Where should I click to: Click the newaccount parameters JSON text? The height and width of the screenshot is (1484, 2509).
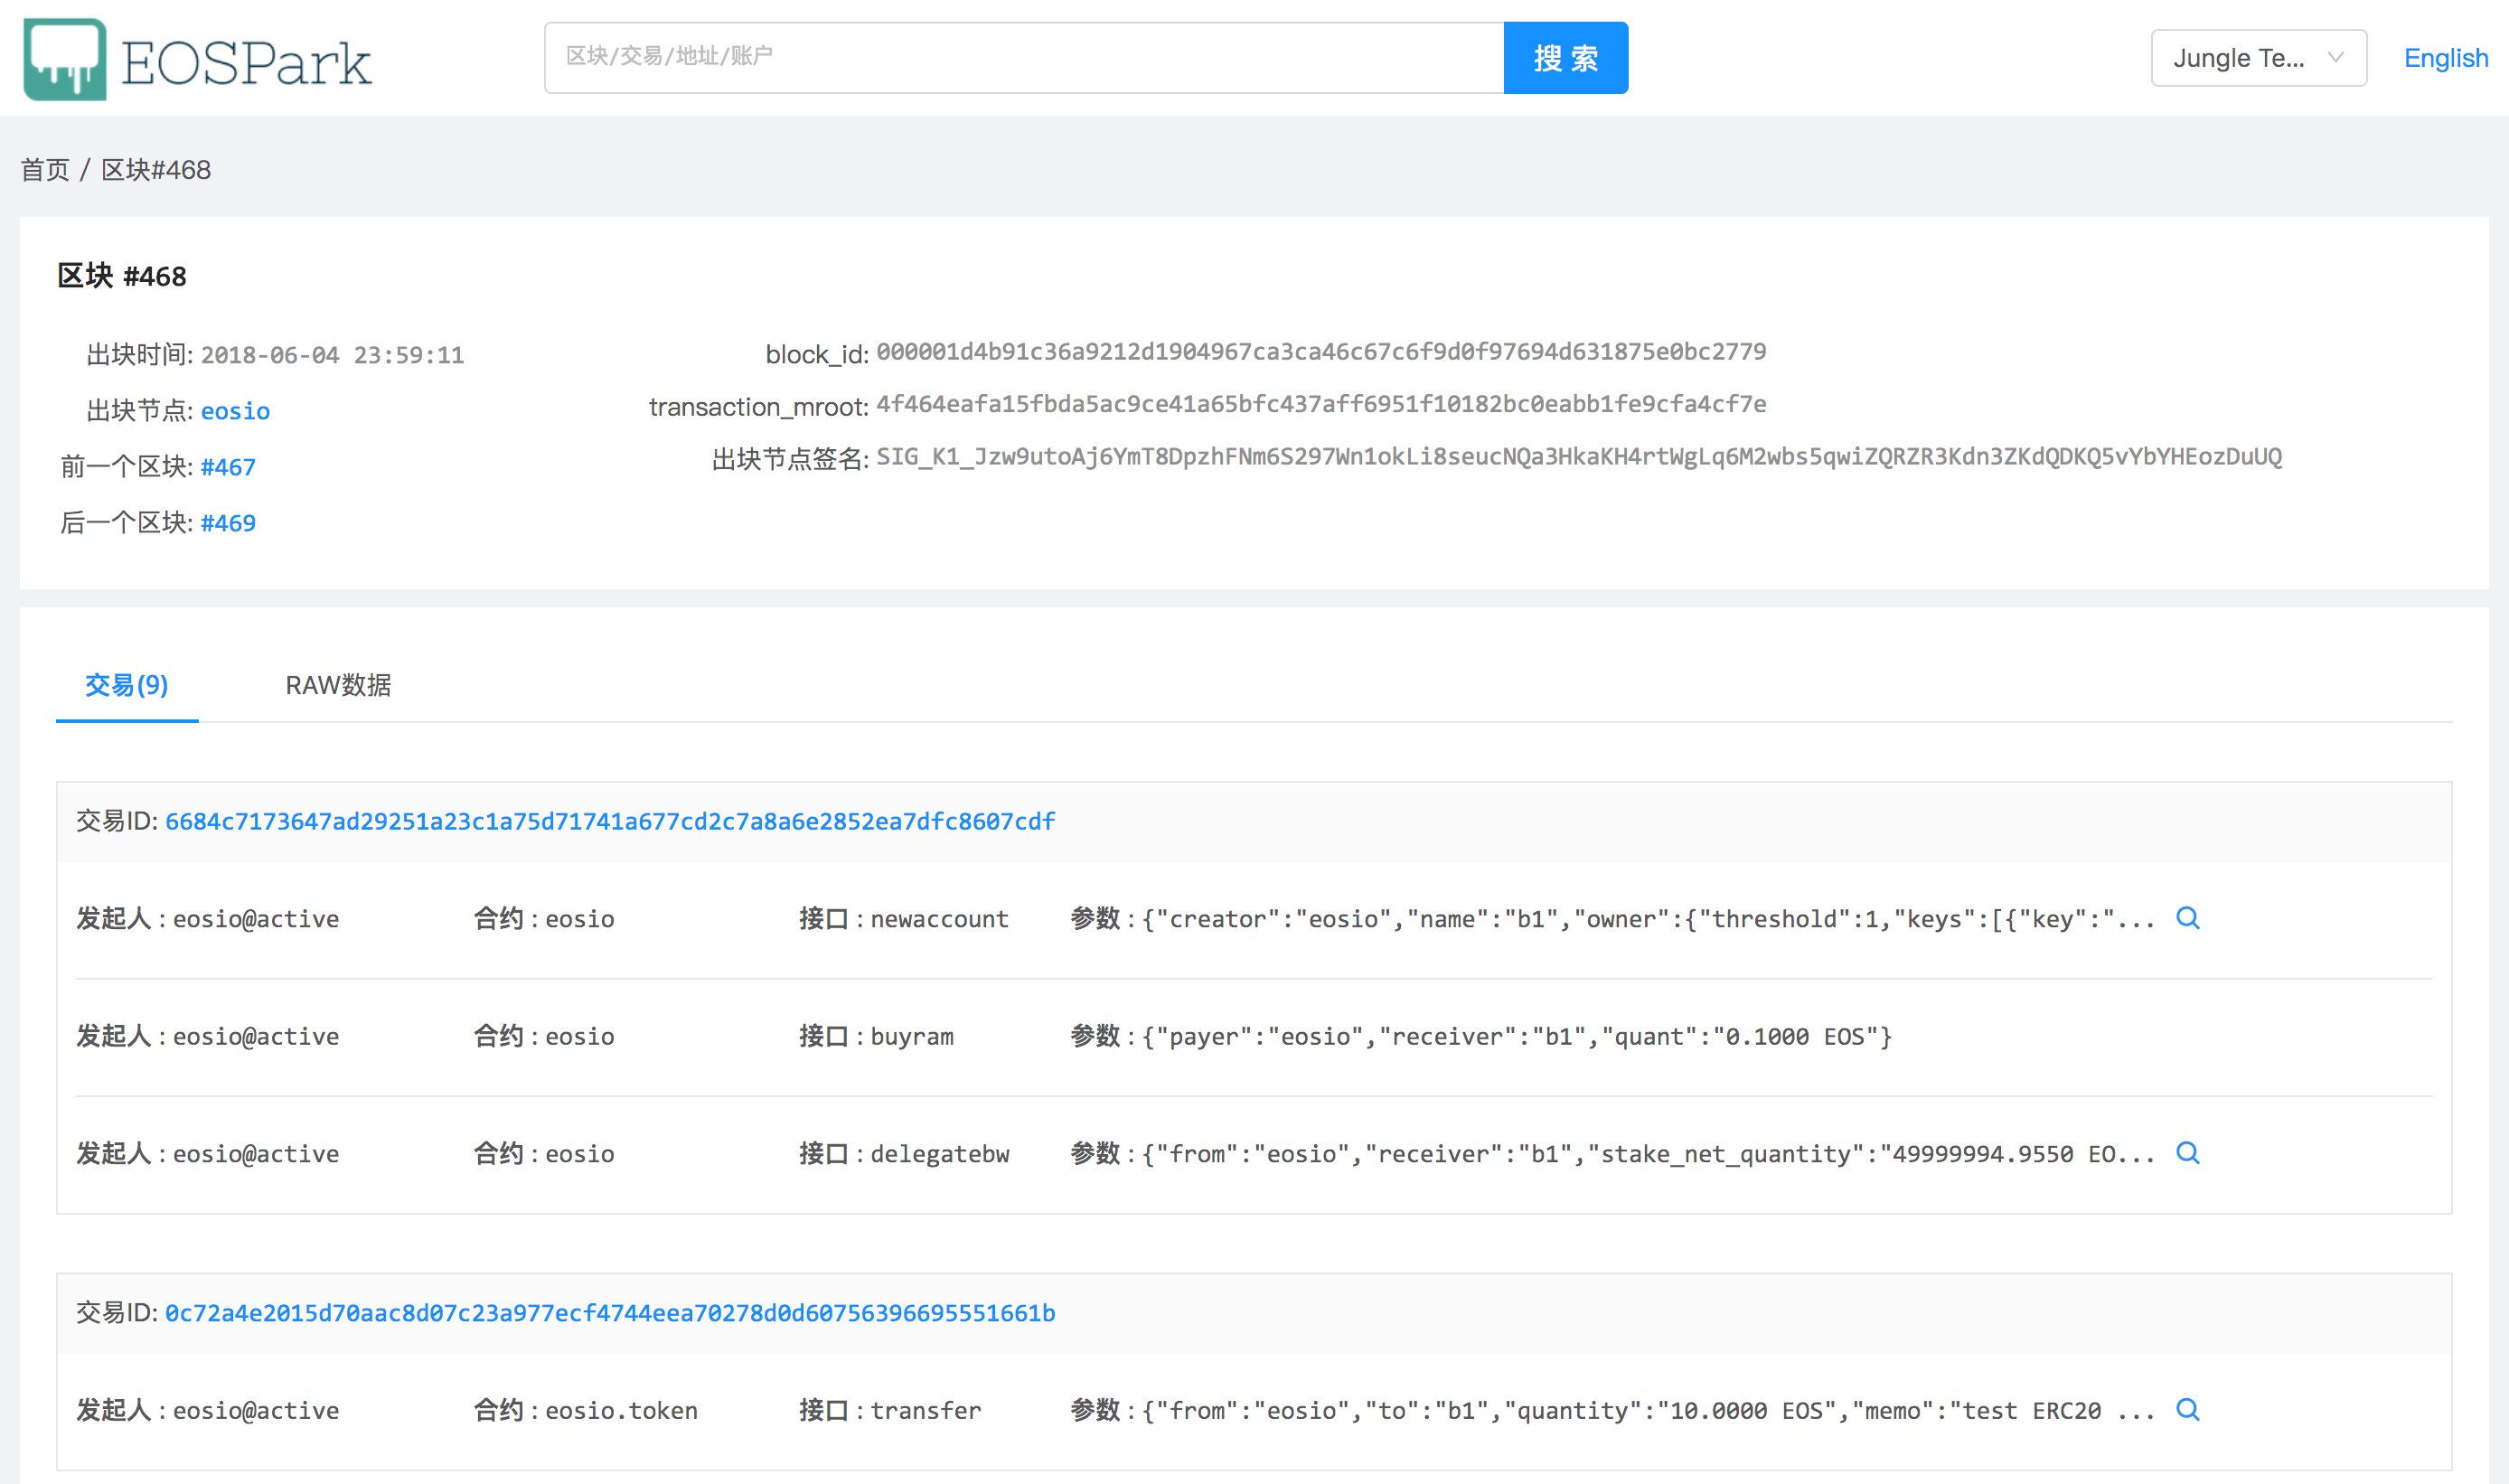pos(1648,919)
